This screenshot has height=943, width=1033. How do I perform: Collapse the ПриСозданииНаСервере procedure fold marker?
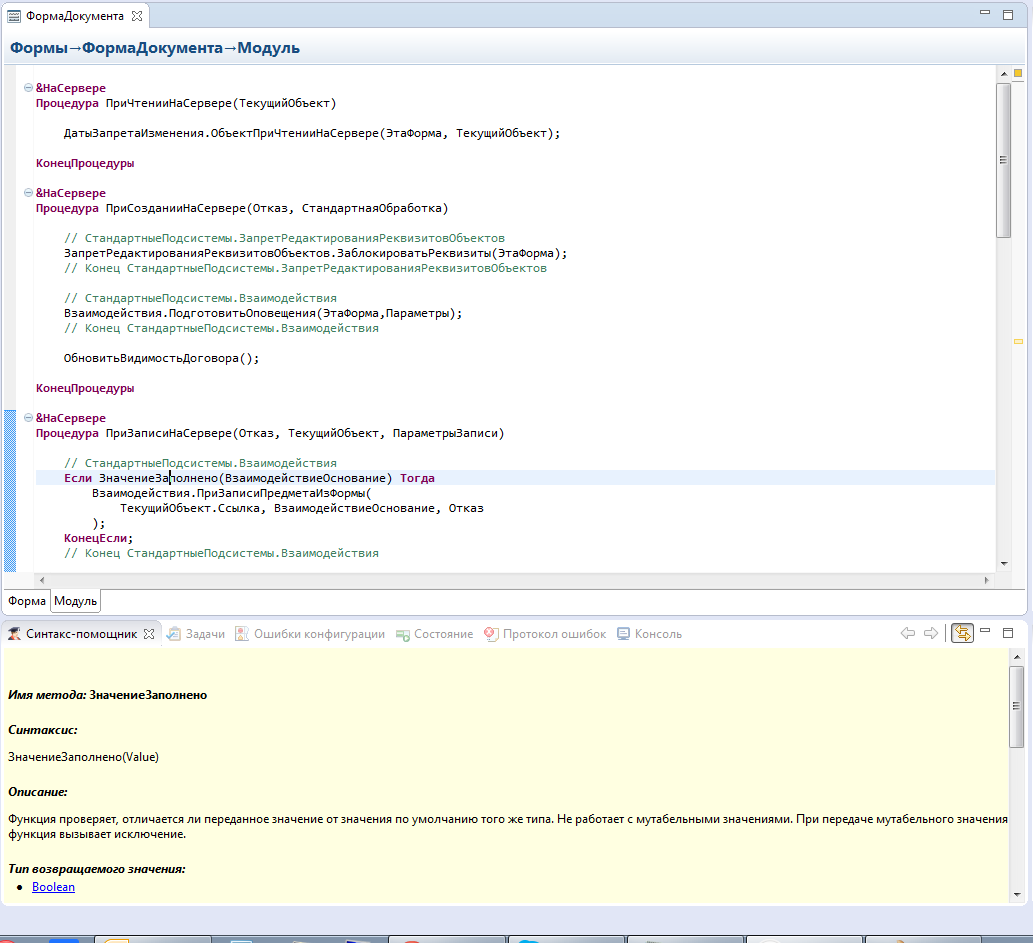[28, 192]
